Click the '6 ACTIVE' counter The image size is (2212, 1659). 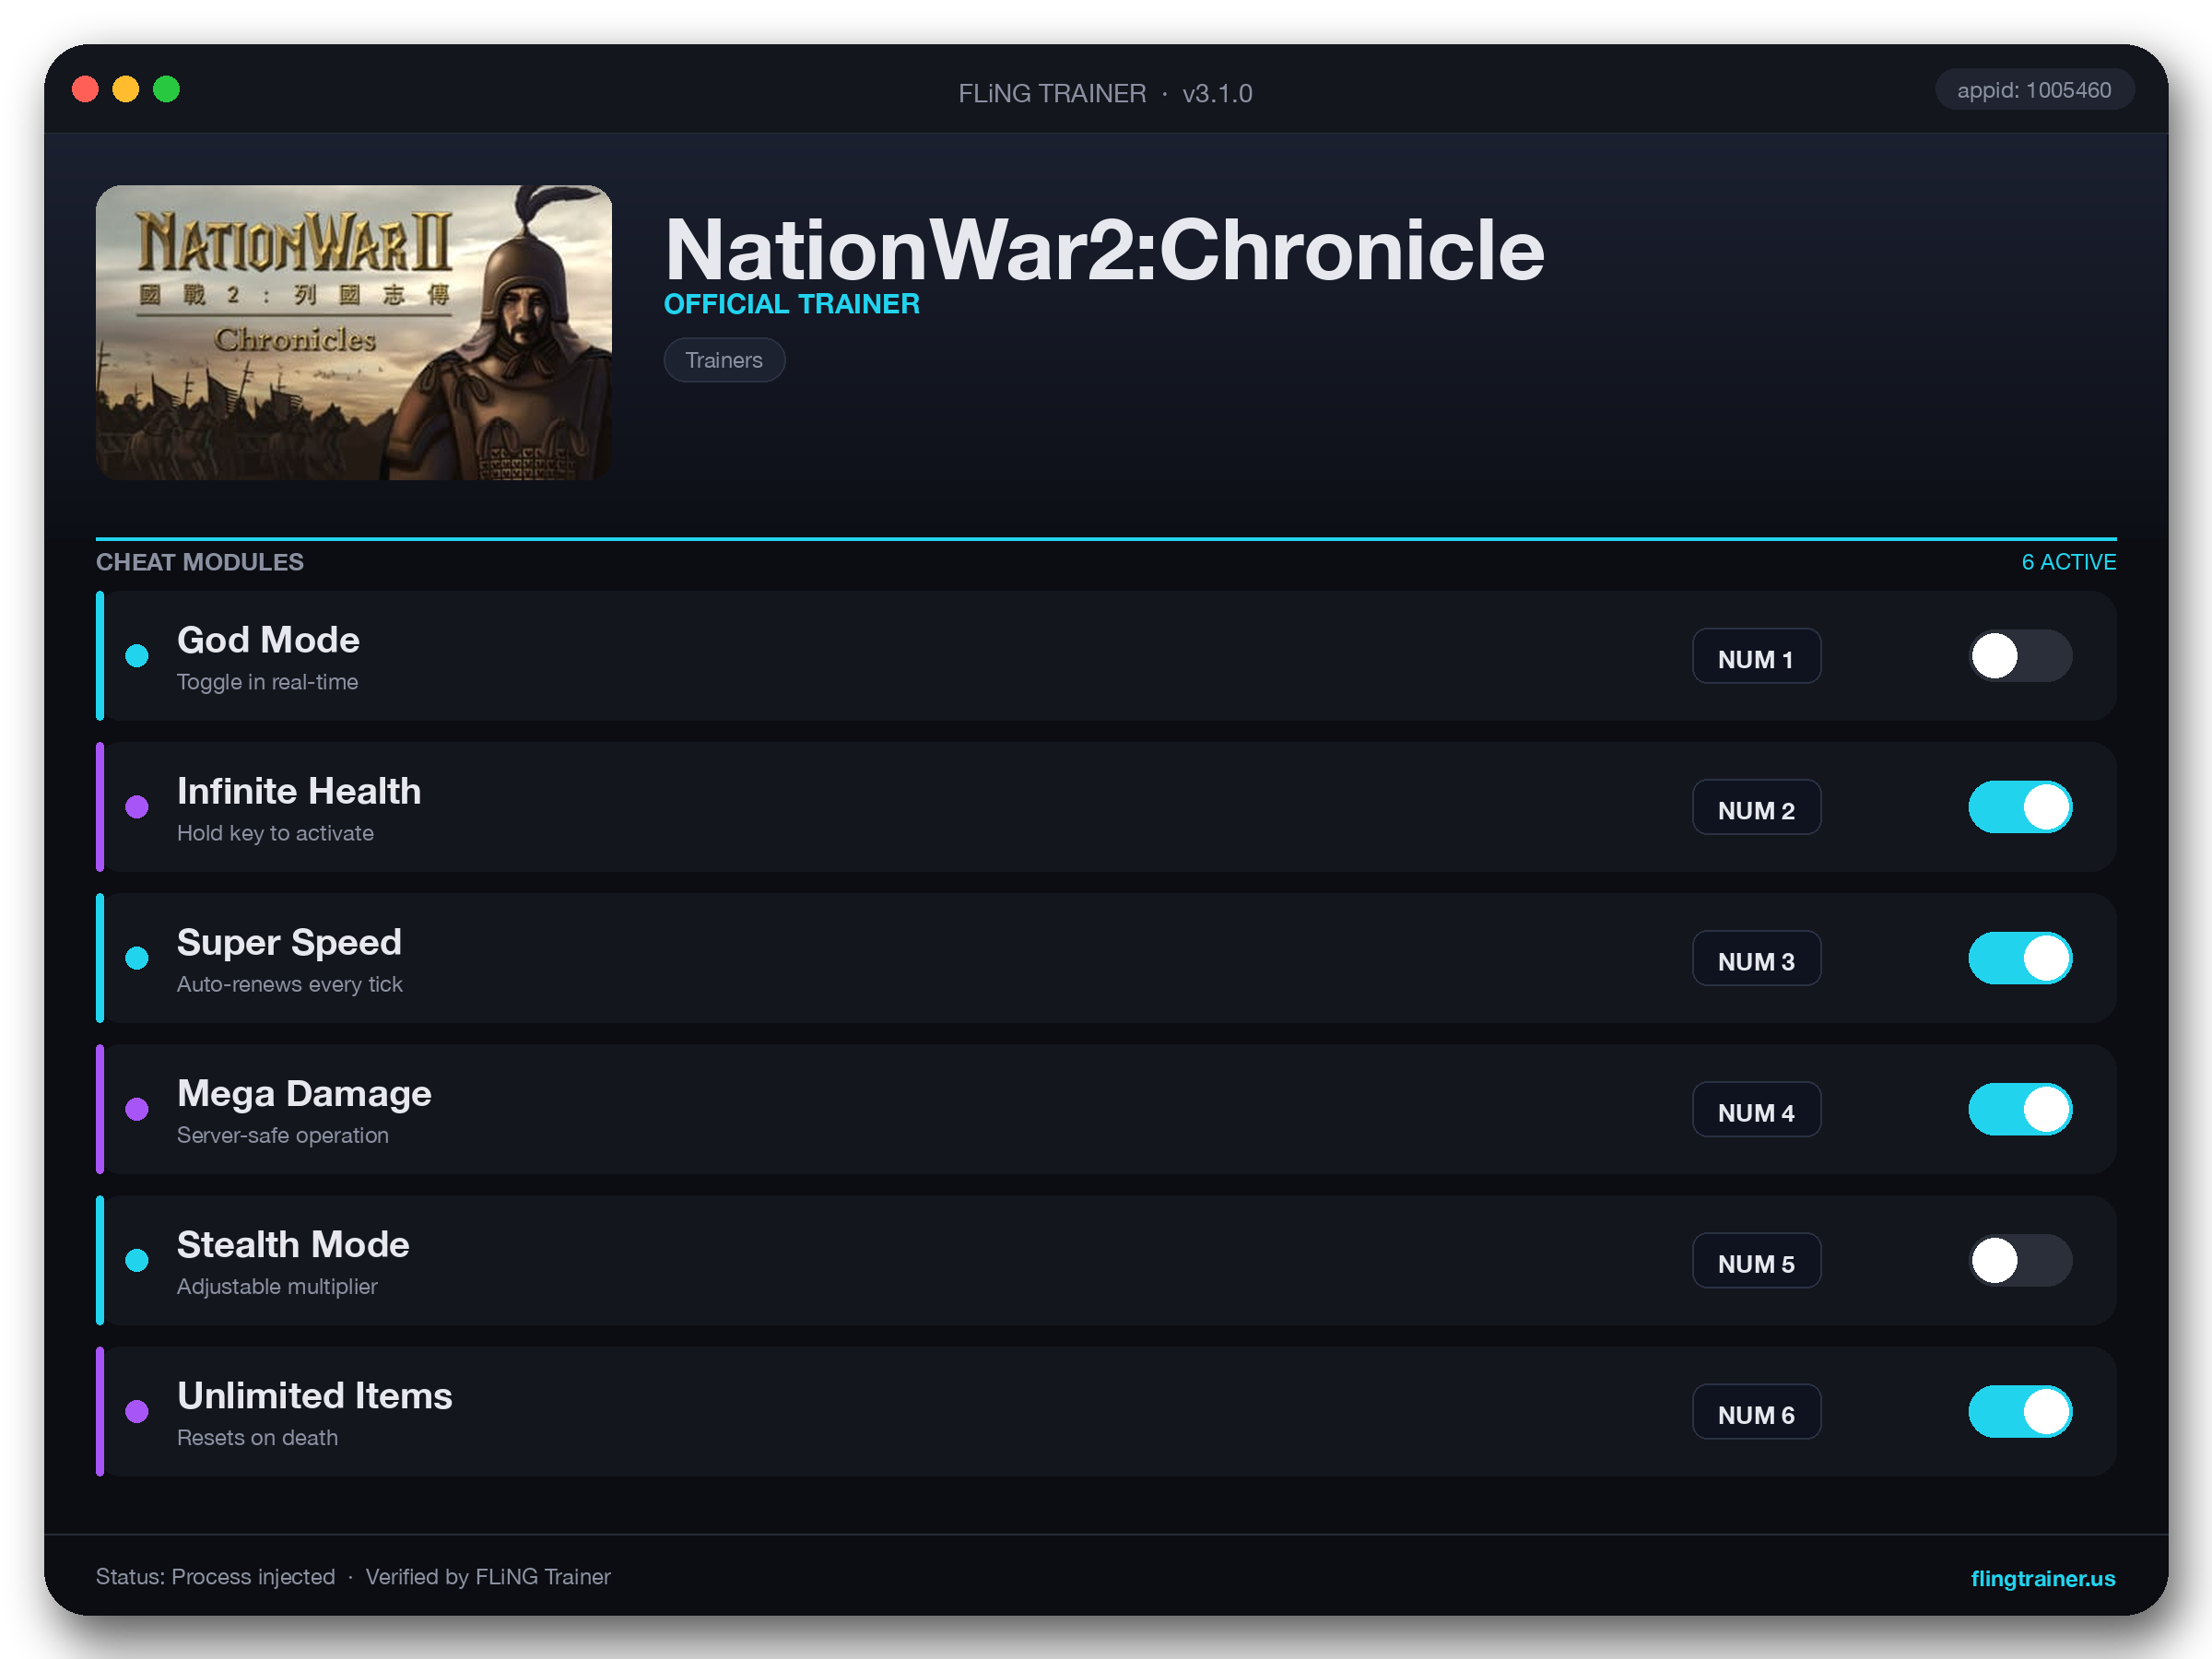2069,562
